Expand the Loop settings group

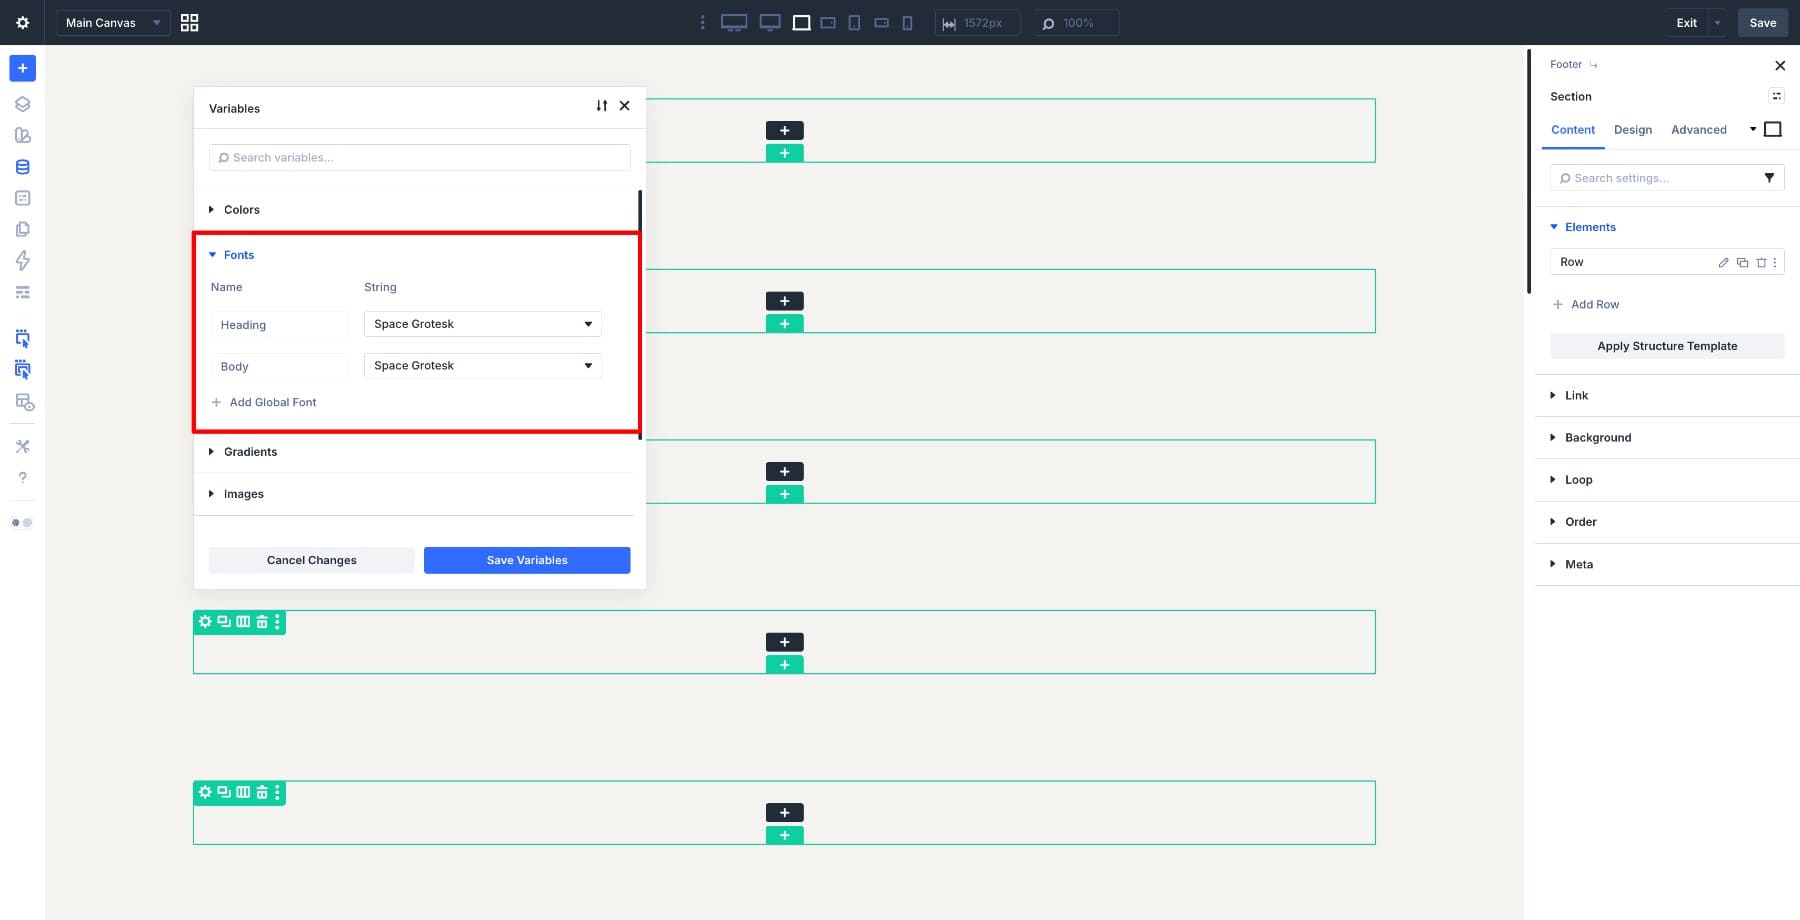[x=1571, y=480]
